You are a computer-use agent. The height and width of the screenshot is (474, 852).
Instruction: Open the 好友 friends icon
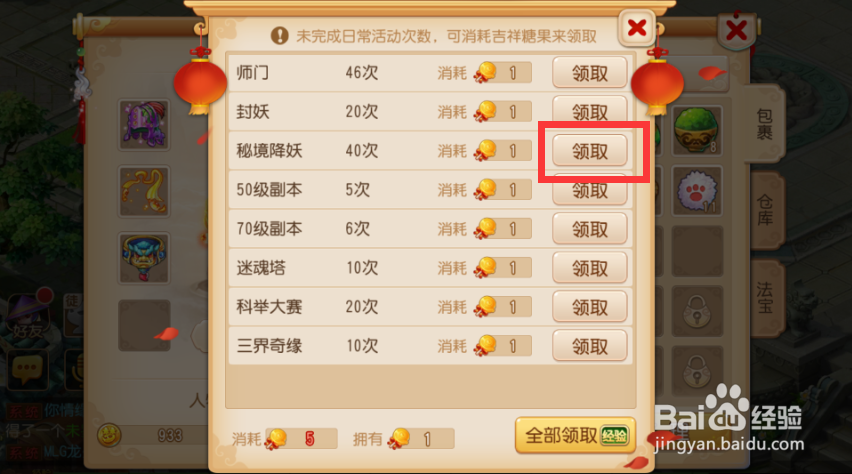tap(28, 317)
